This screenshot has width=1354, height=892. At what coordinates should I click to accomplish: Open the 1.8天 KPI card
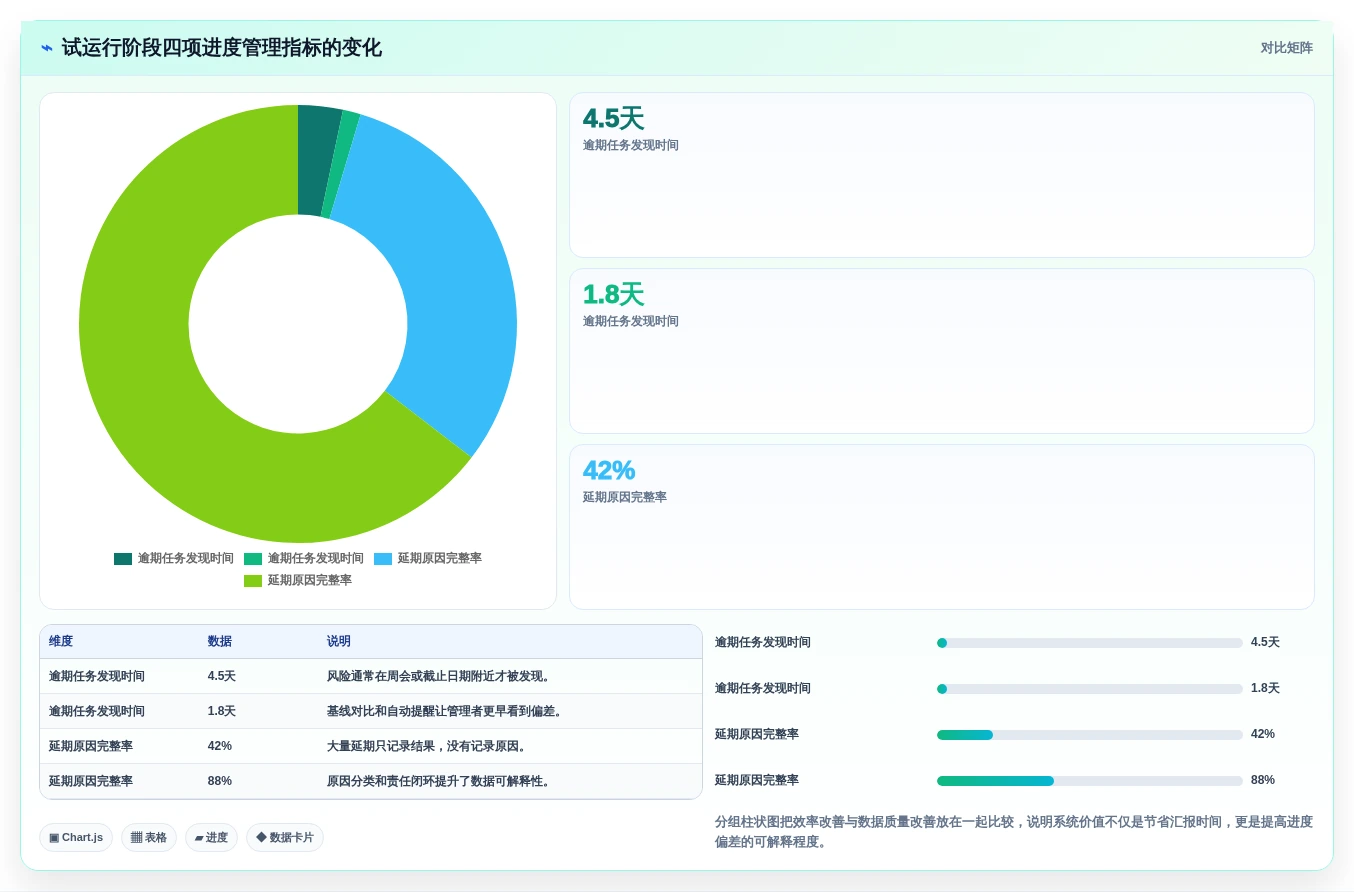[942, 351]
